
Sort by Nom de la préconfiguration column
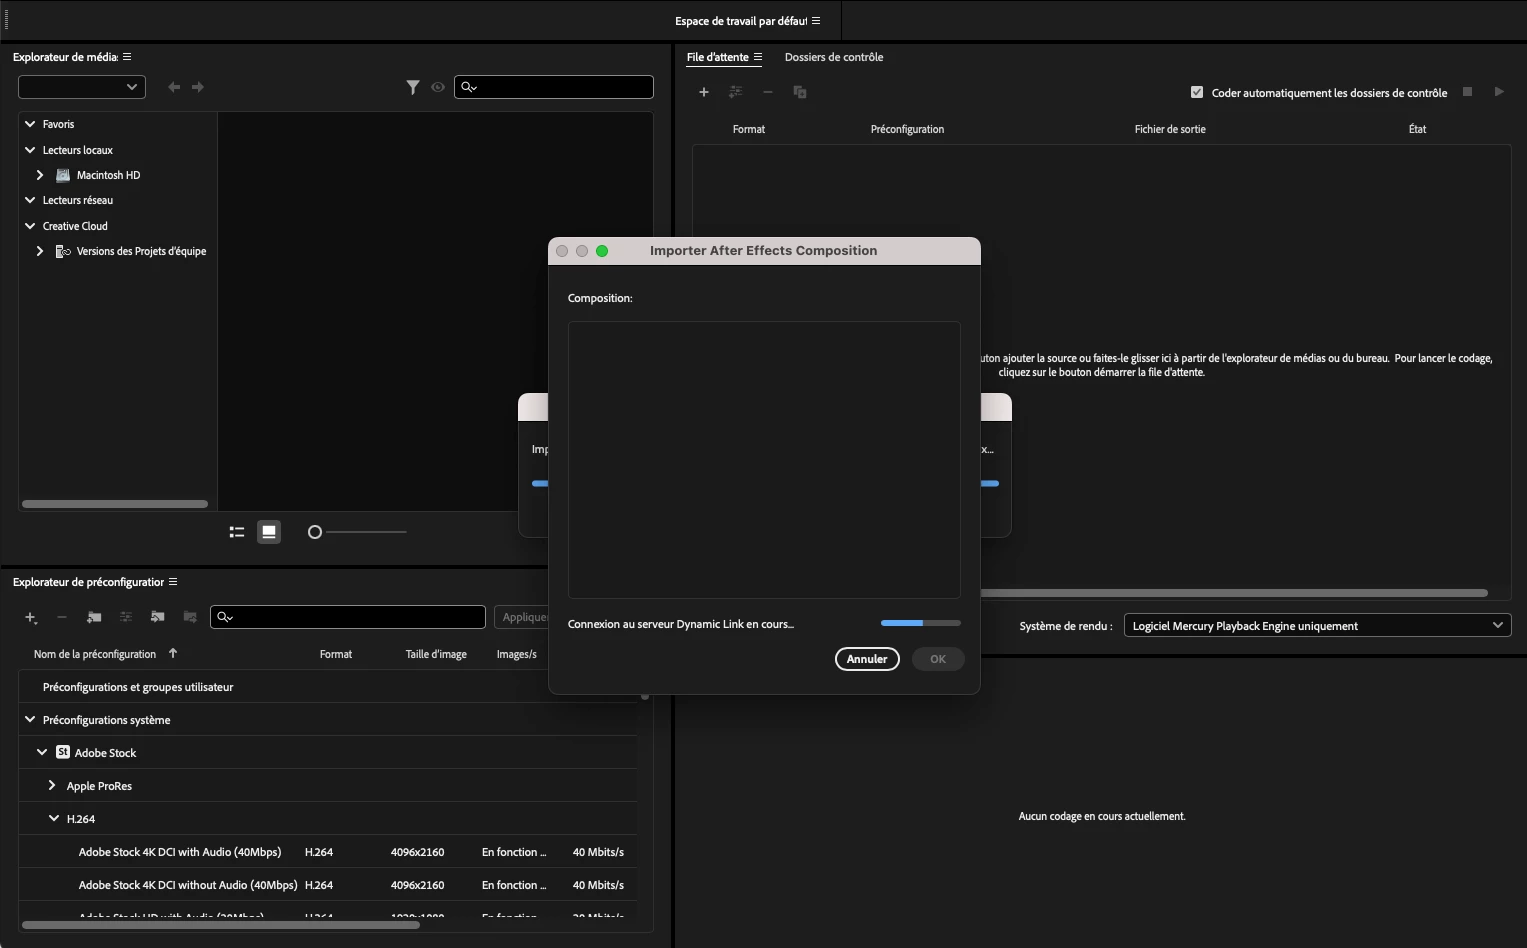coord(95,654)
